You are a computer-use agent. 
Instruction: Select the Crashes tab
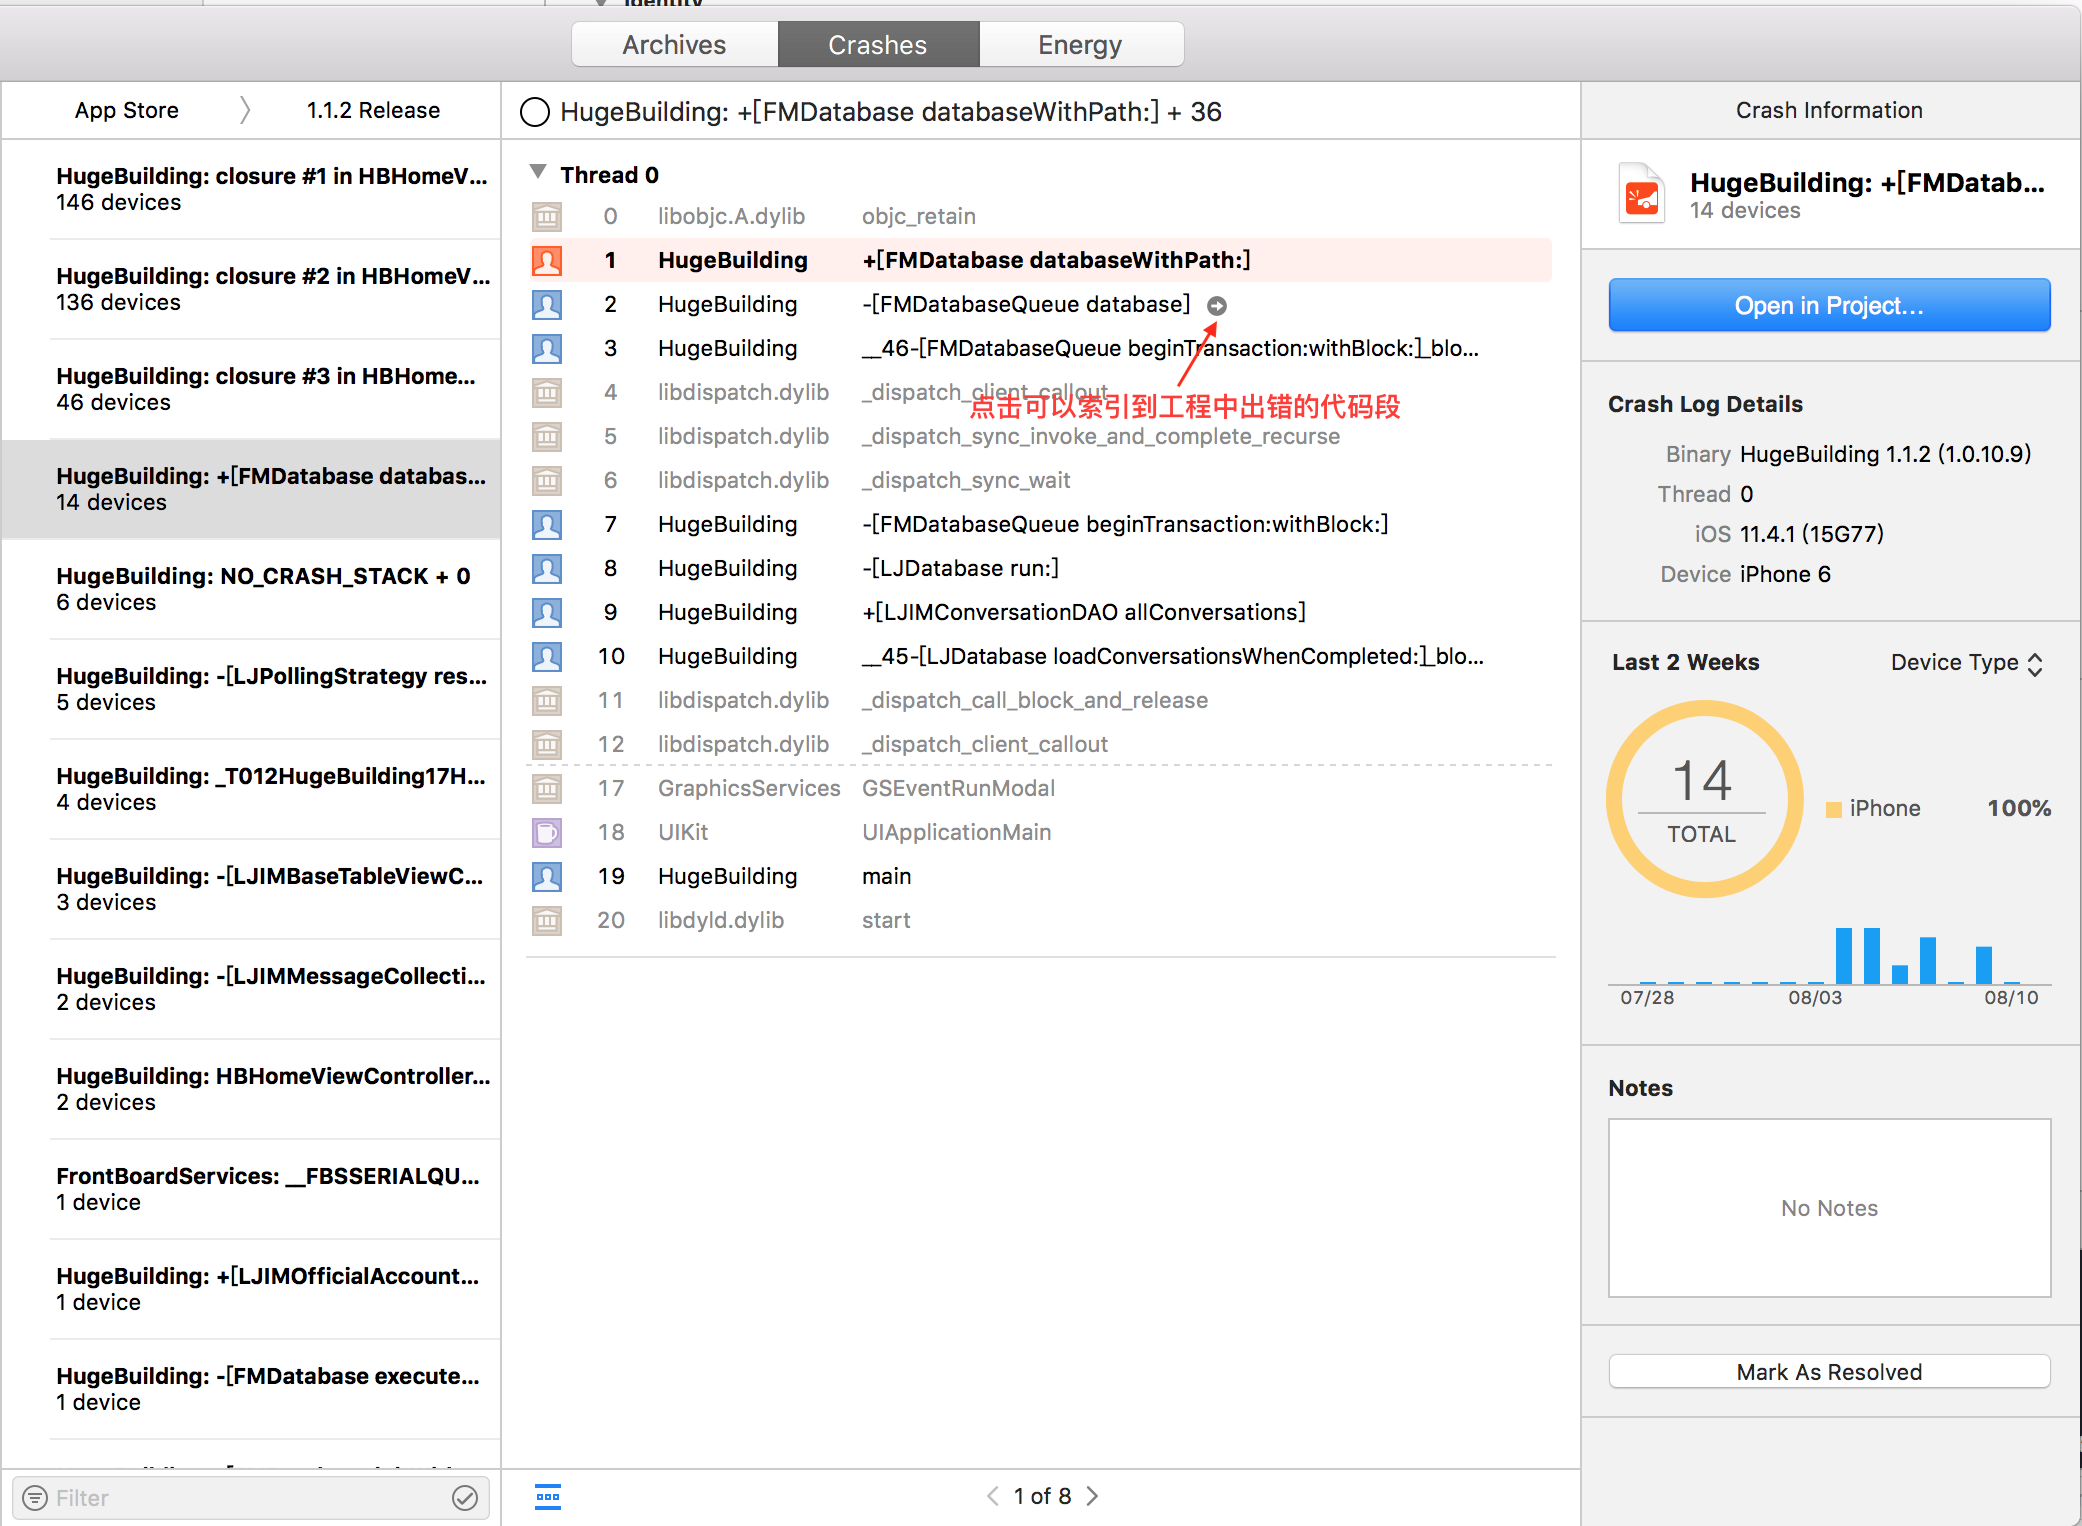coord(878,45)
